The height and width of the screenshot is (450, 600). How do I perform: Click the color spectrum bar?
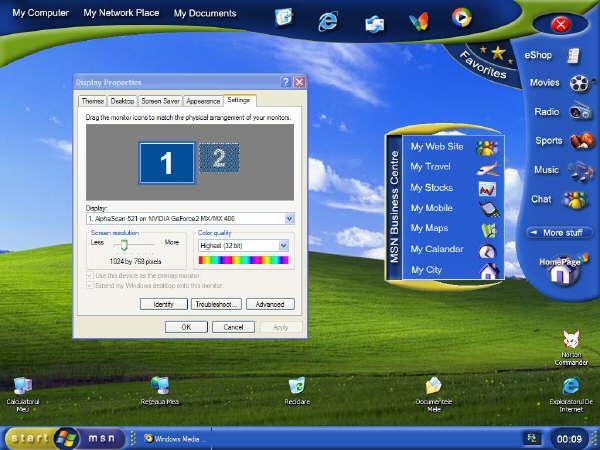(243, 260)
